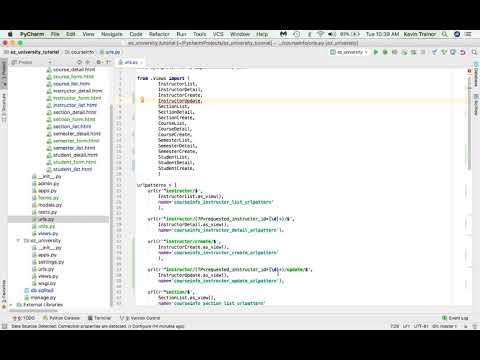The width and height of the screenshot is (480, 360).
Task: Click the volume speaker icon in menu bar
Action: tap(332, 34)
